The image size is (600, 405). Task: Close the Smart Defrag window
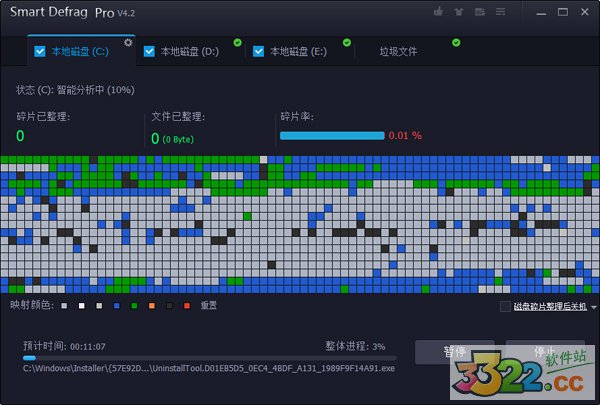pos(585,12)
